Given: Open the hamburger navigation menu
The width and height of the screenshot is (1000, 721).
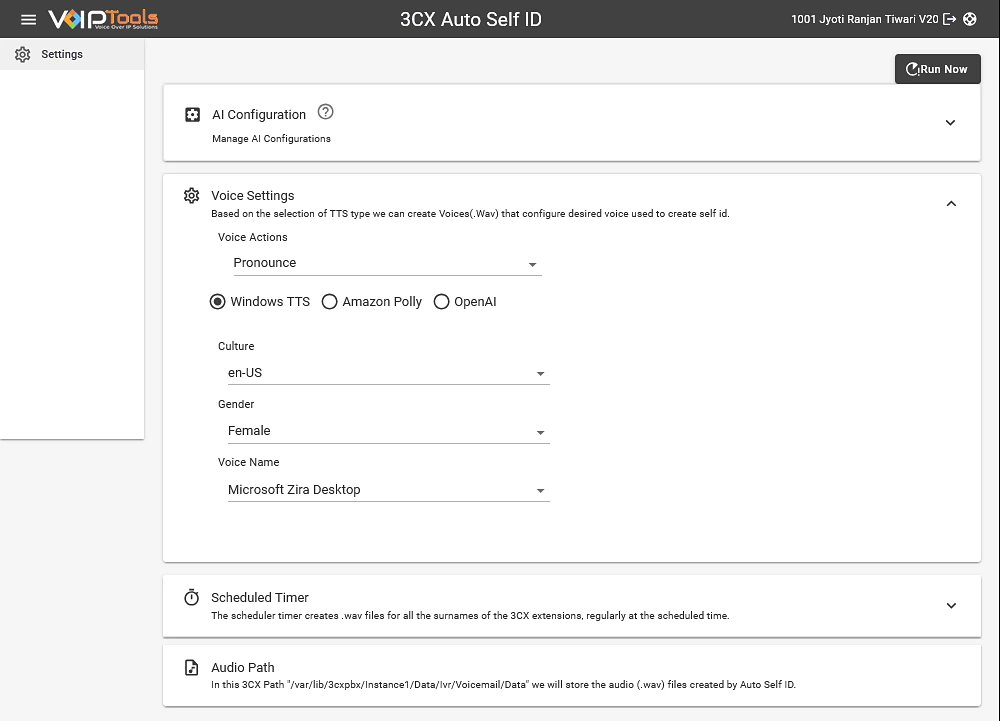Looking at the screenshot, I should (28, 19).
